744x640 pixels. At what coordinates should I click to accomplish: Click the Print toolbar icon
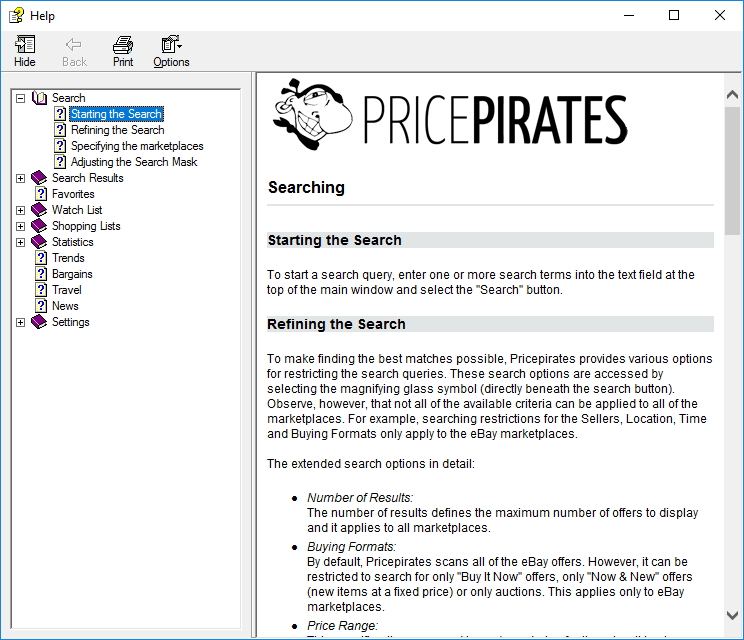[x=123, y=45]
